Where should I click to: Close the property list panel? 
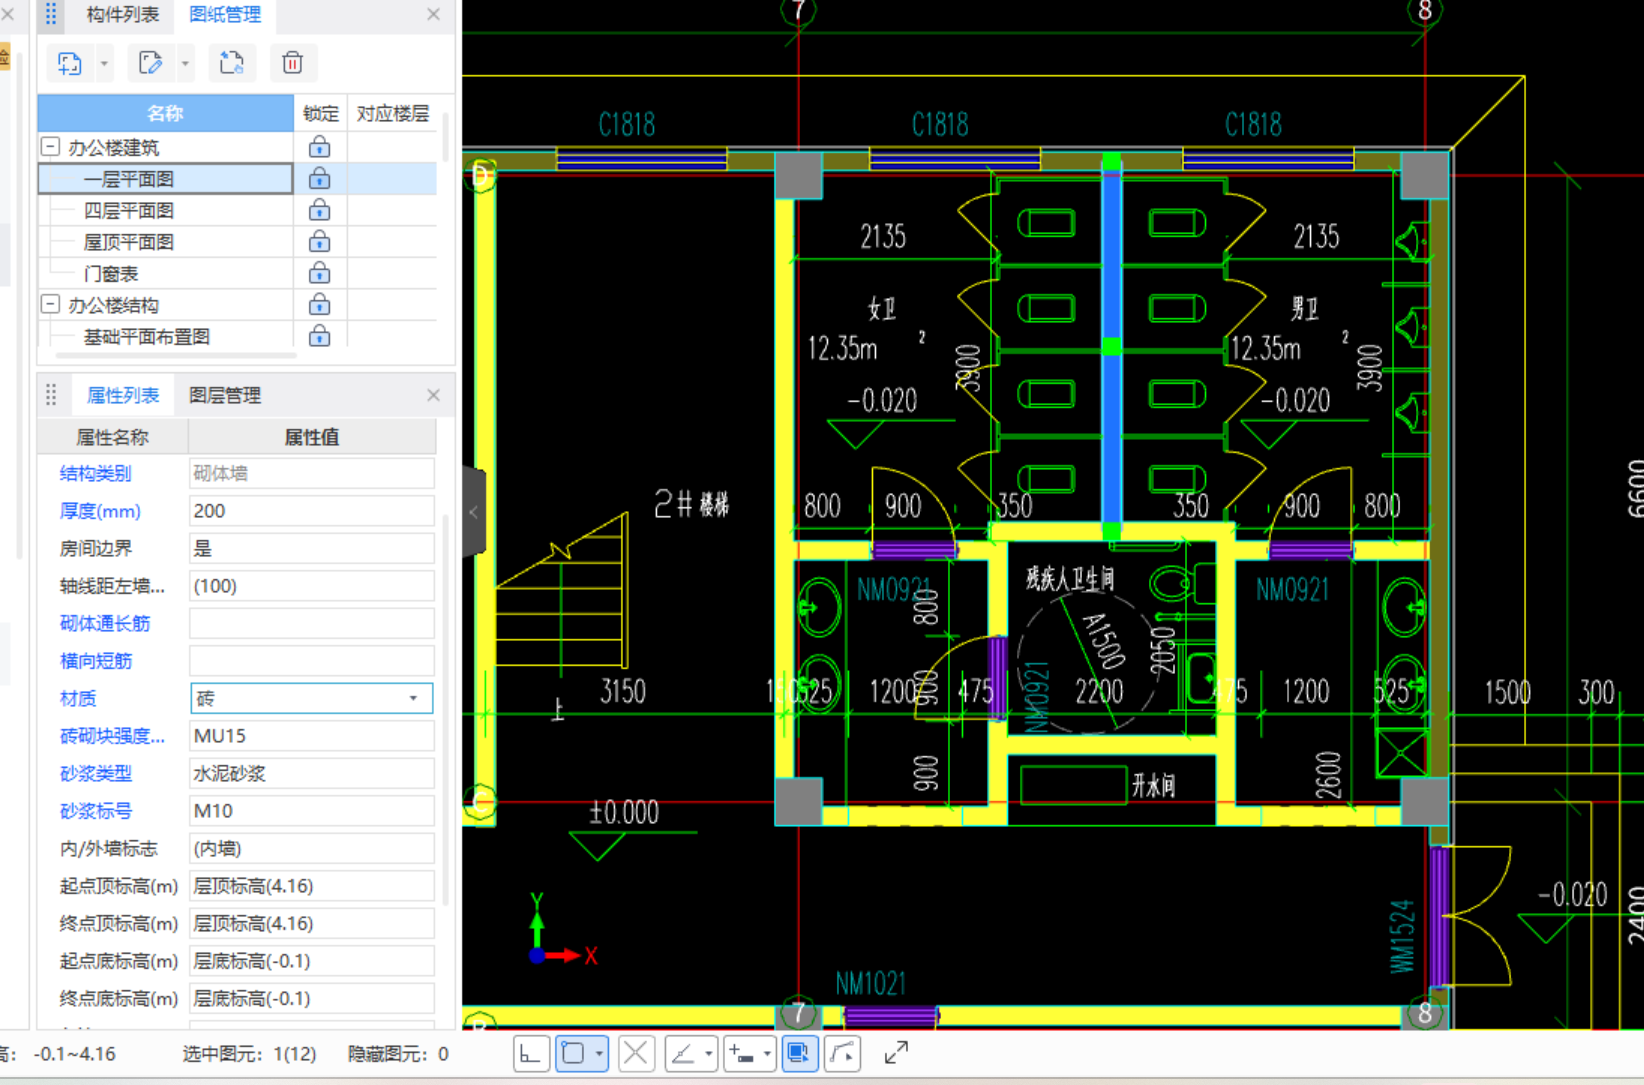pyautogui.click(x=433, y=395)
